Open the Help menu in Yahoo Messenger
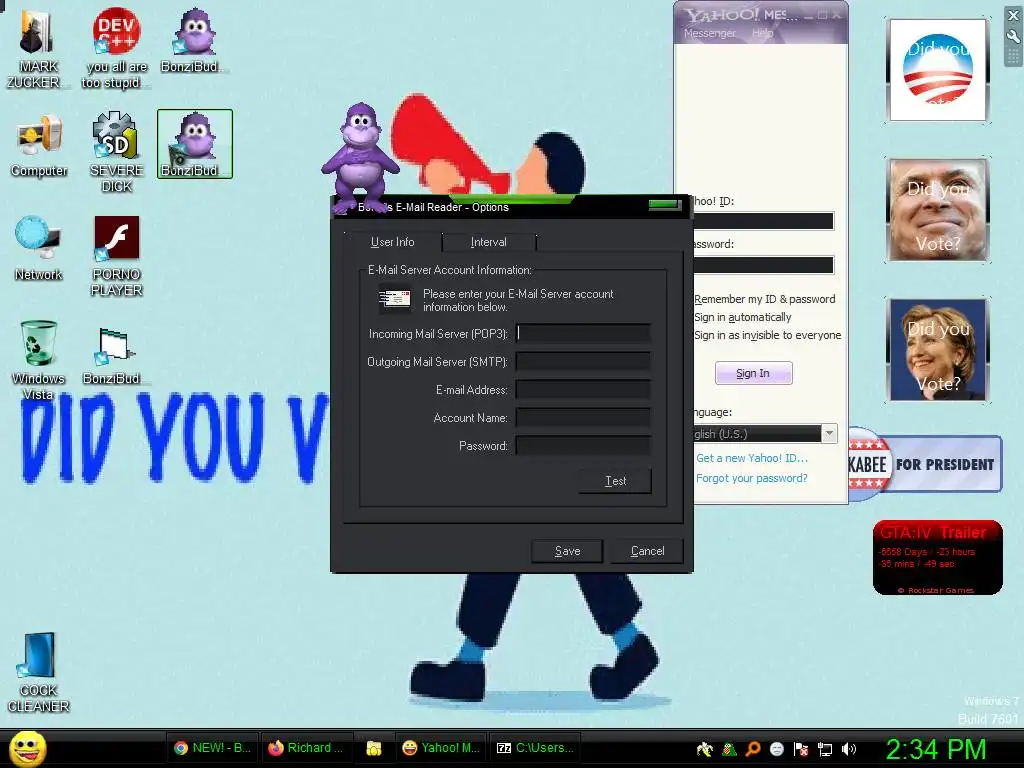 pos(762,33)
